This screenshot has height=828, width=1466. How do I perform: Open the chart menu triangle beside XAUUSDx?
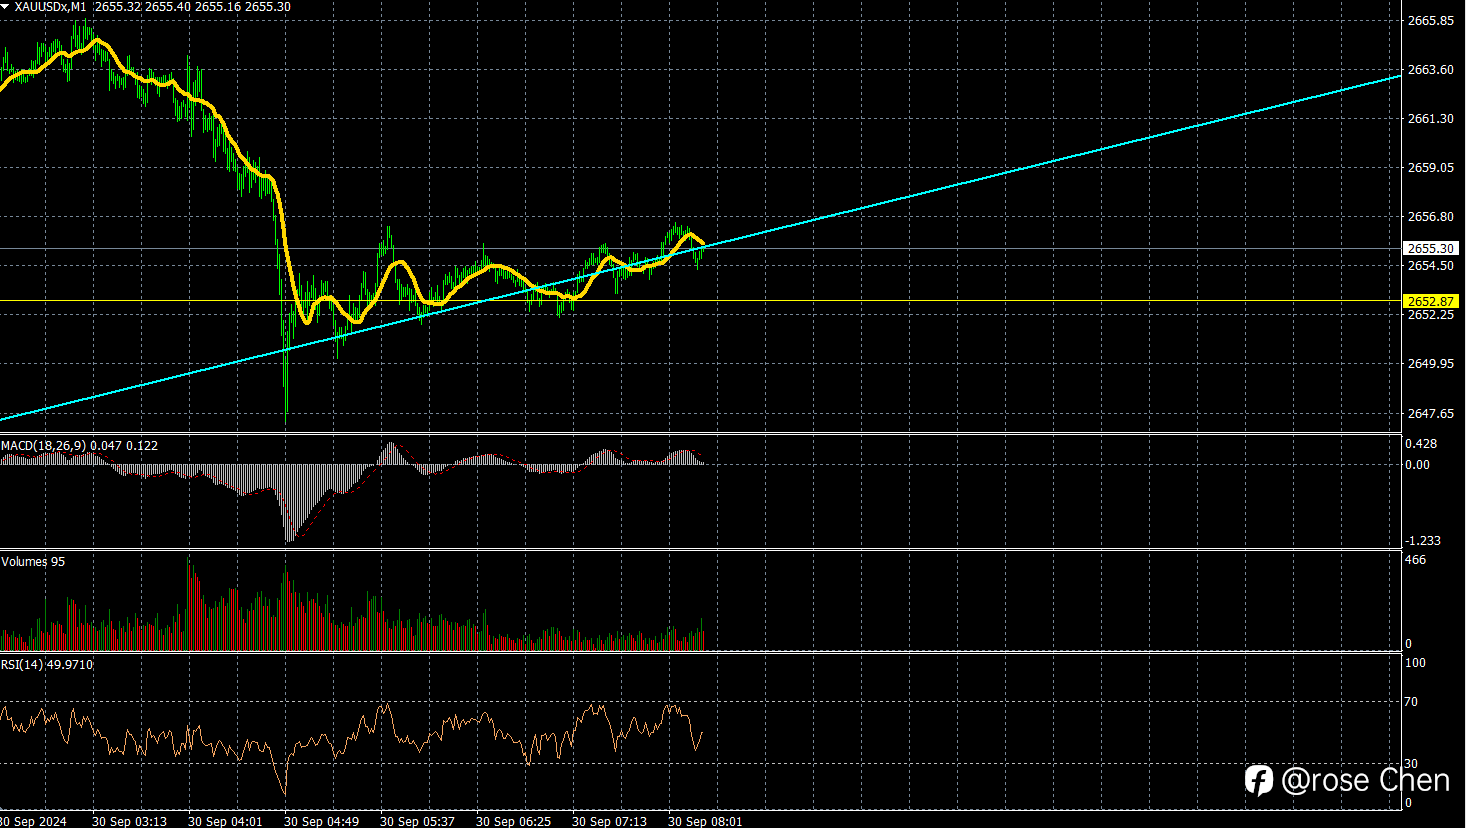6,7
